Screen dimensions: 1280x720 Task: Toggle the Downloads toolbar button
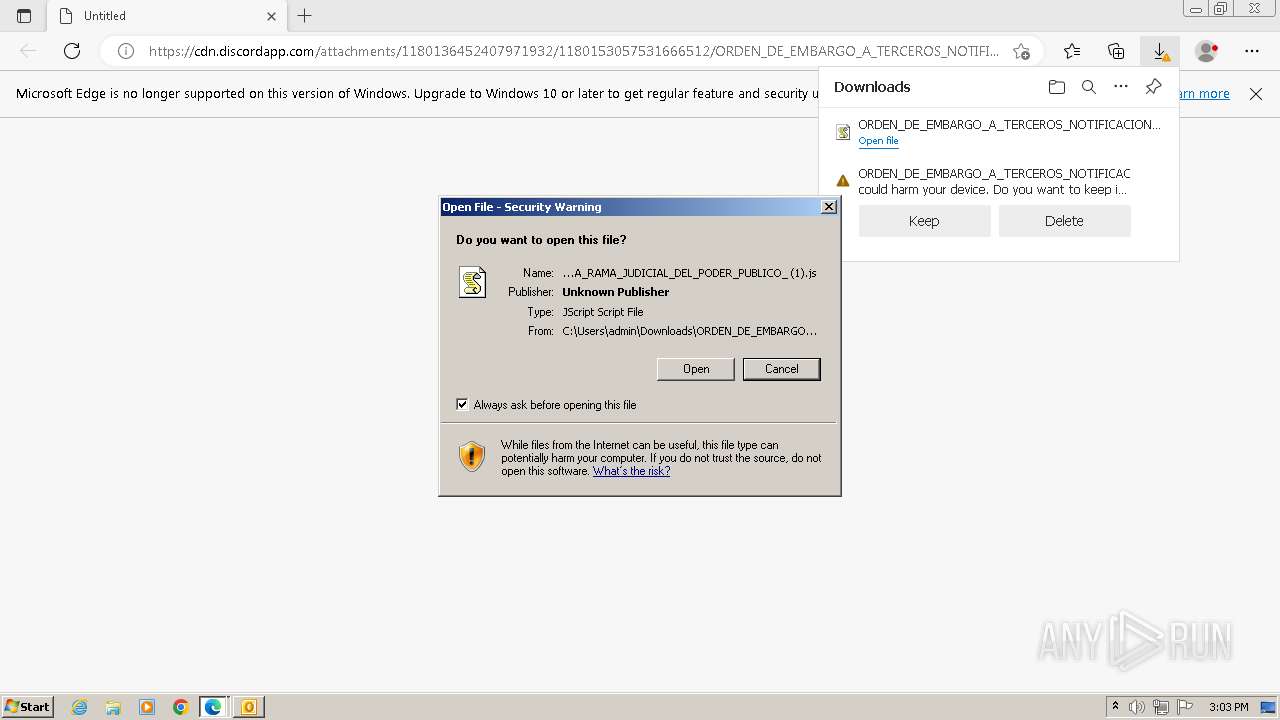(x=1160, y=51)
